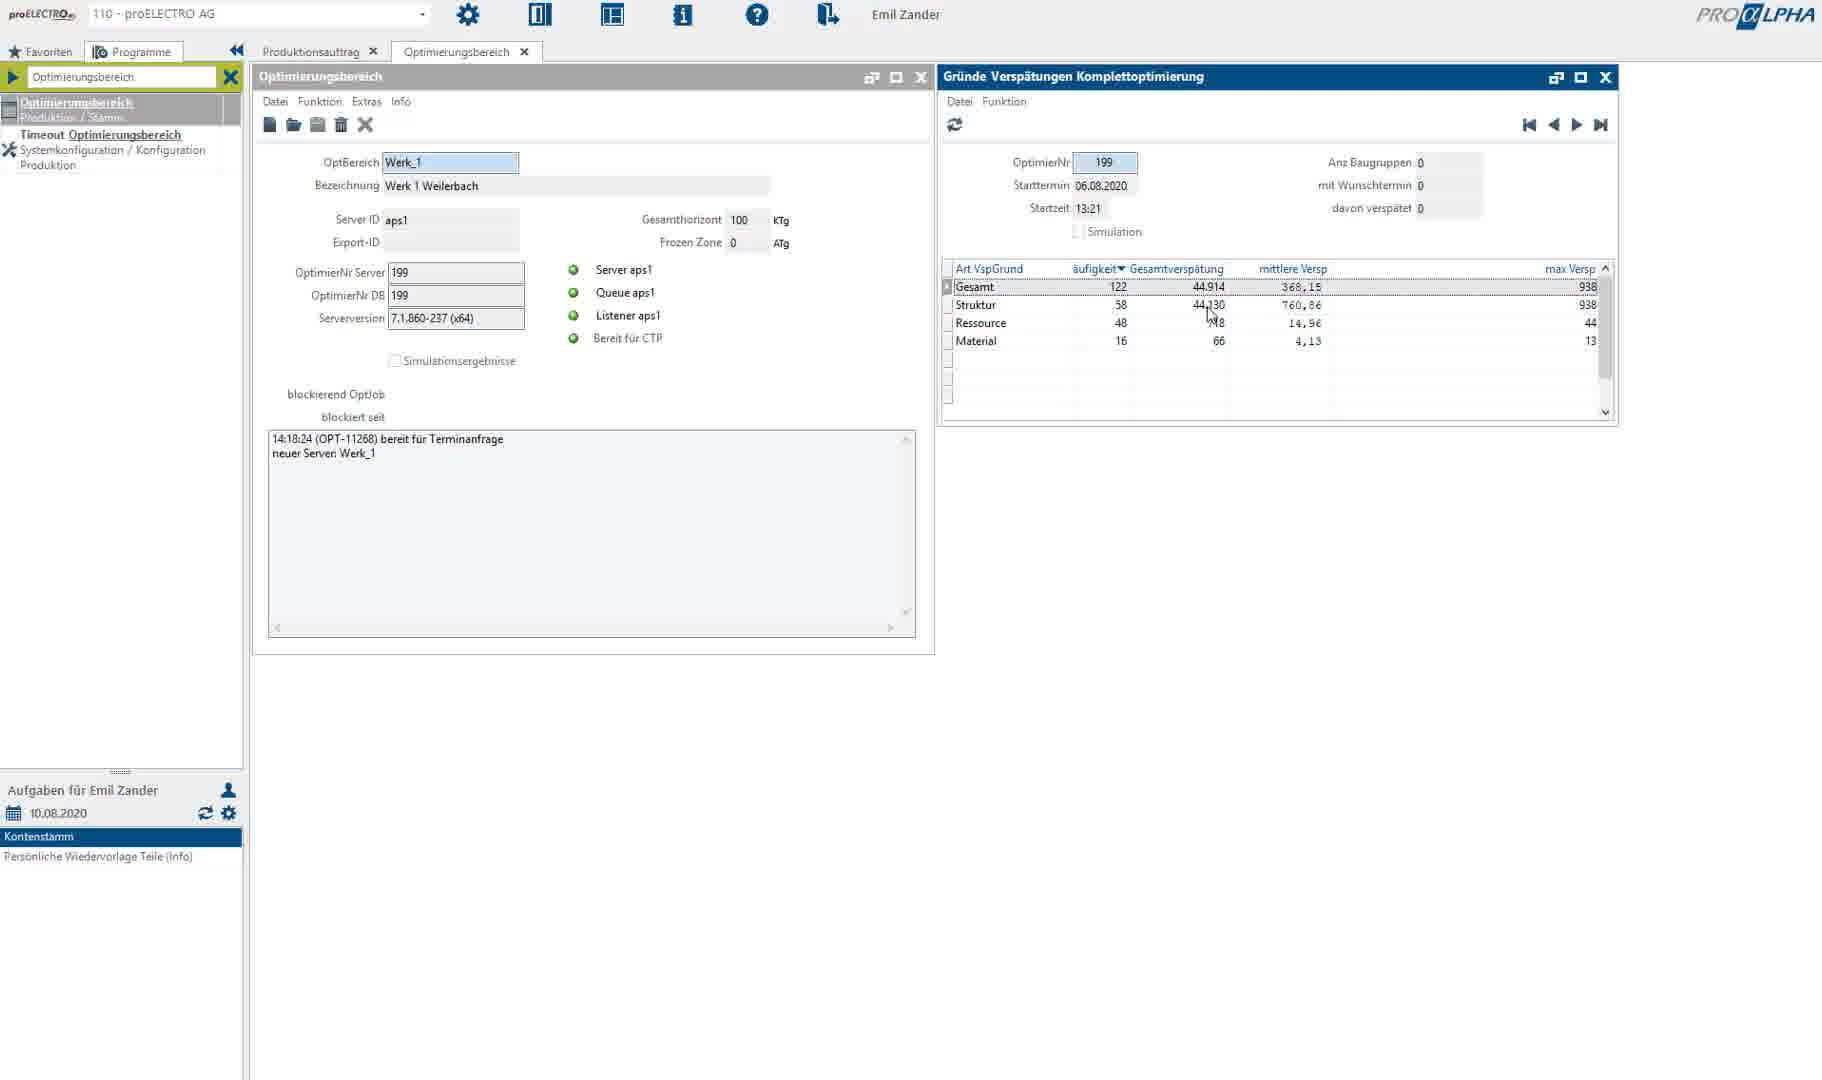Open the Extras menu

pyautogui.click(x=366, y=101)
